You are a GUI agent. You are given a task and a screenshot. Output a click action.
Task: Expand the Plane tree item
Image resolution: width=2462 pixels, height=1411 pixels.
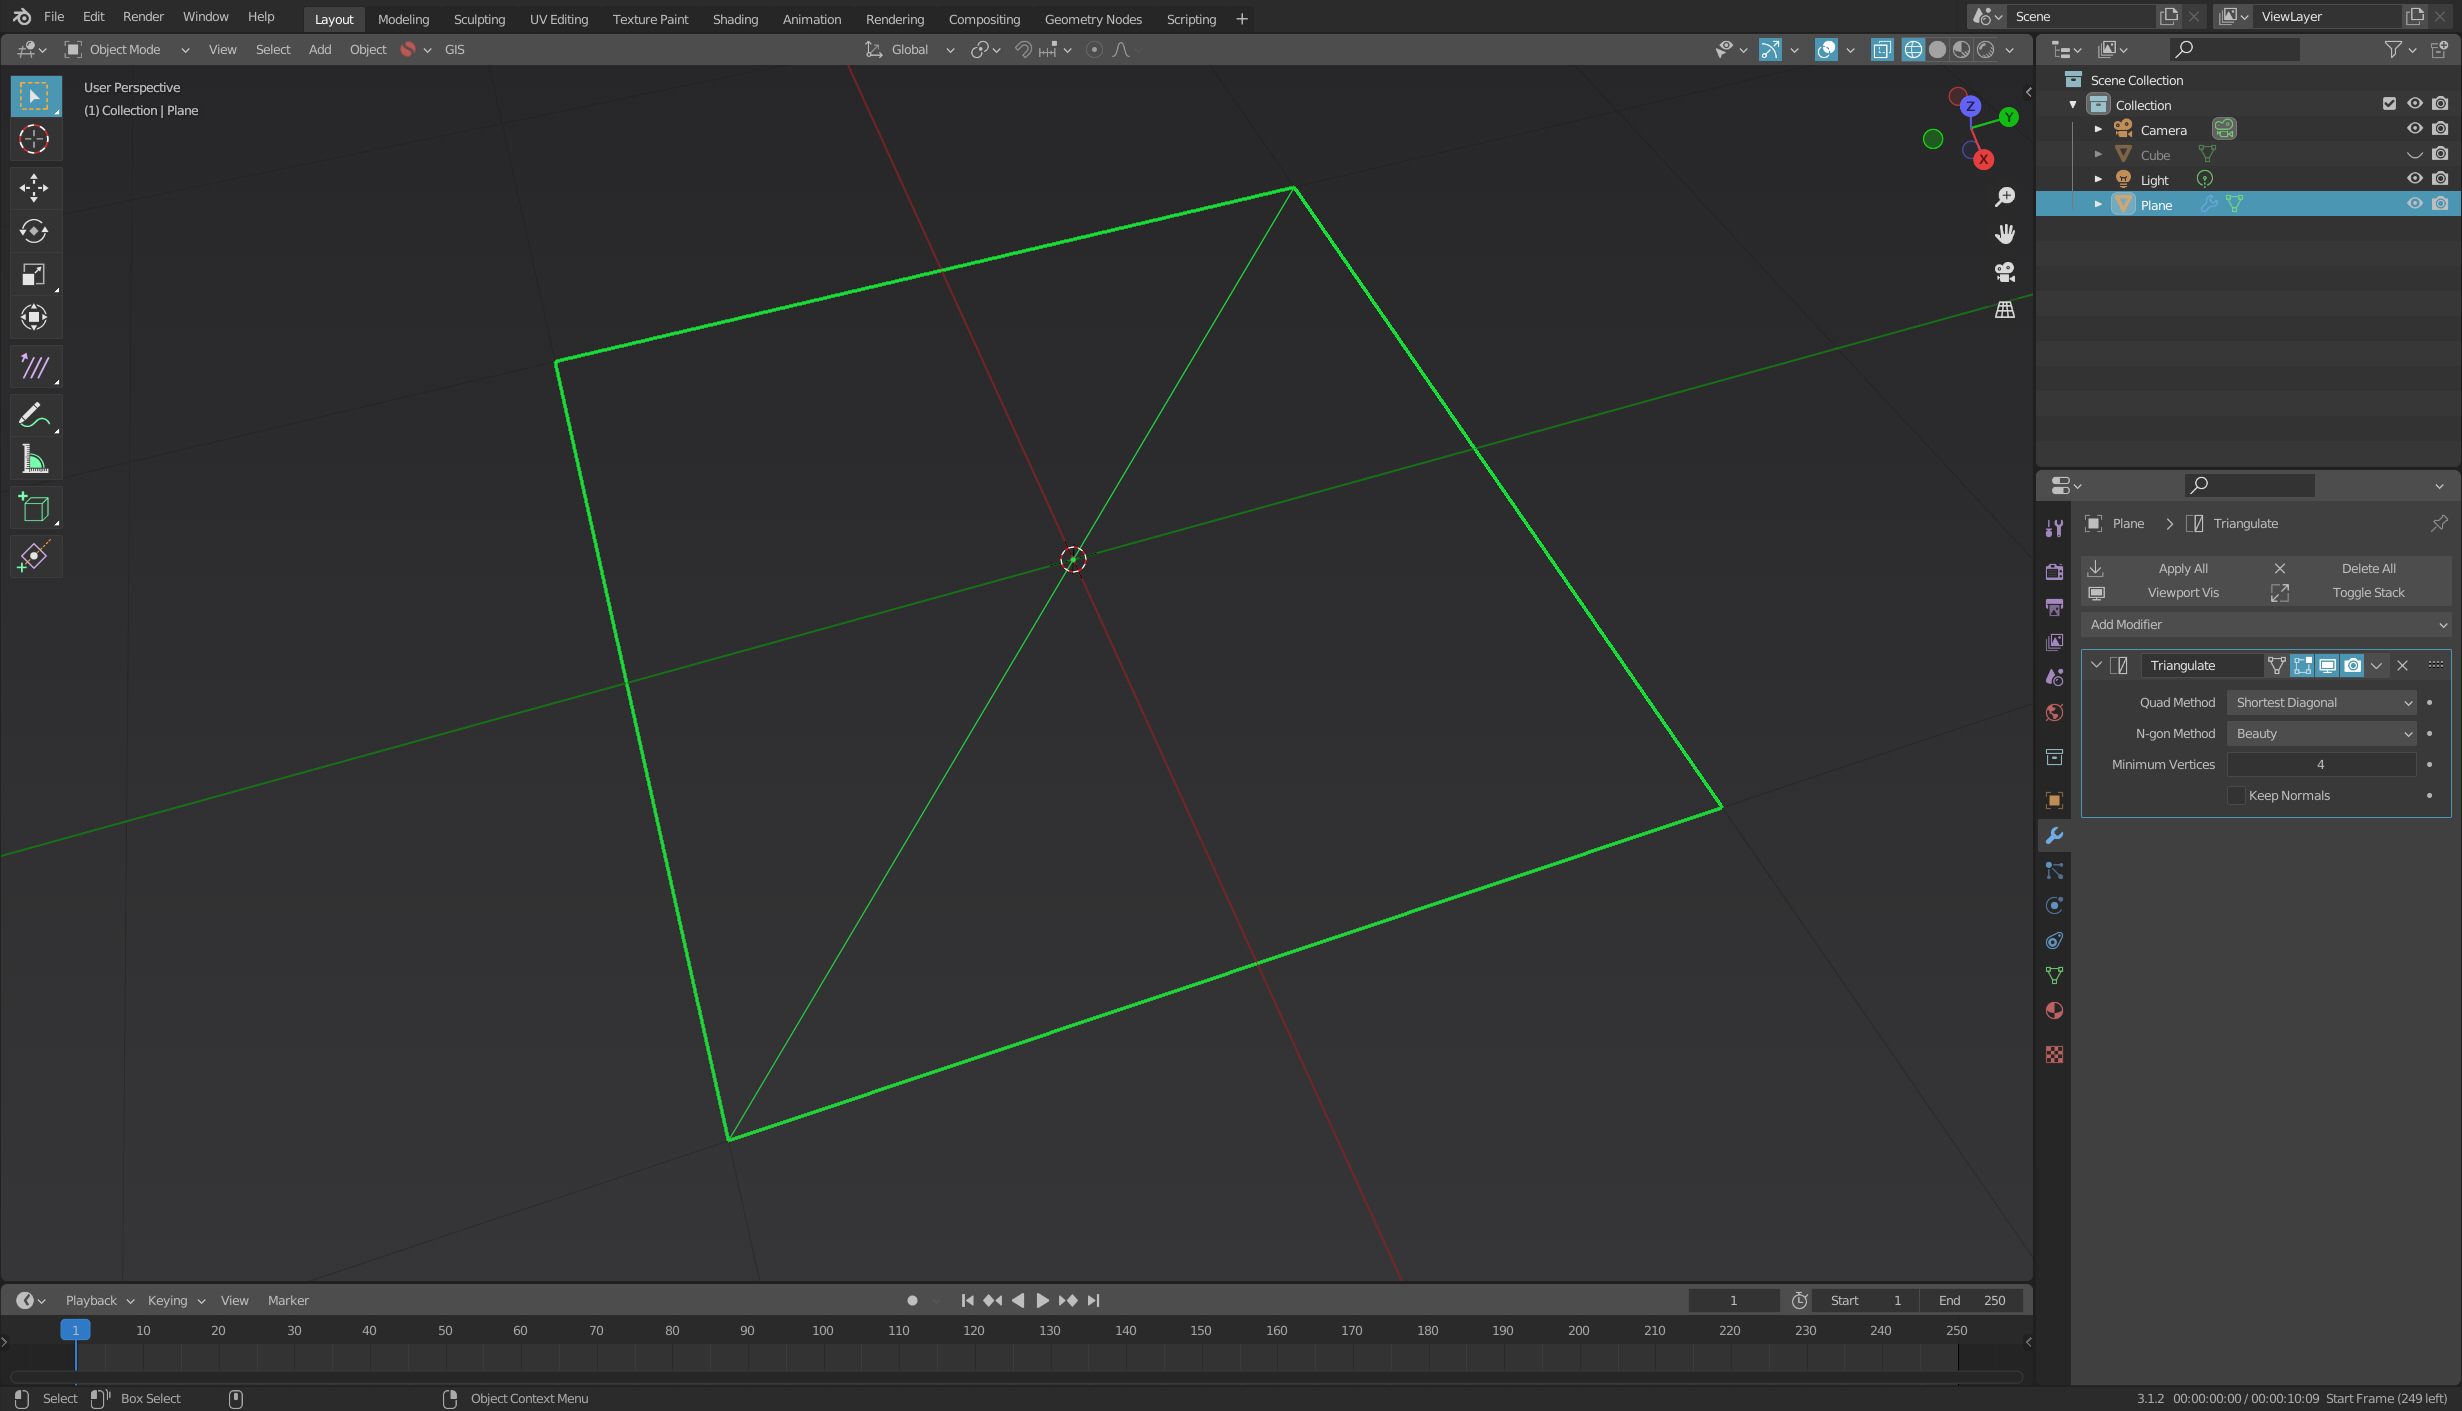2098,204
